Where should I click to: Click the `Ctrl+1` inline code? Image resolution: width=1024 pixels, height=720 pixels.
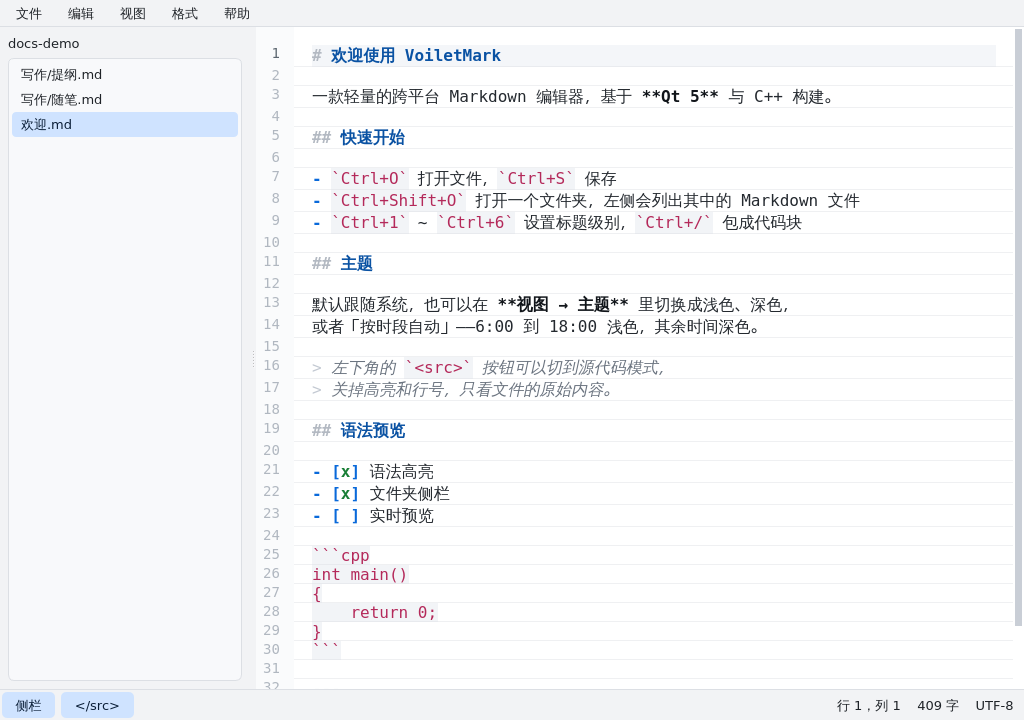(x=370, y=223)
